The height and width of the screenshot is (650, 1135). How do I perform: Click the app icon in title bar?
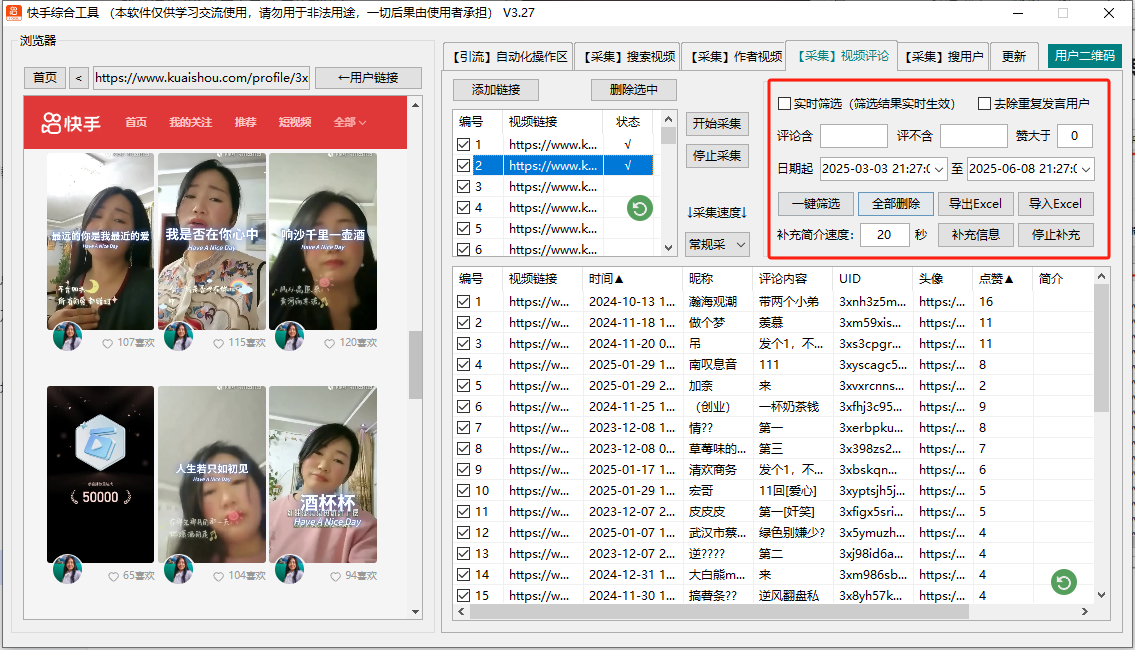(x=13, y=13)
